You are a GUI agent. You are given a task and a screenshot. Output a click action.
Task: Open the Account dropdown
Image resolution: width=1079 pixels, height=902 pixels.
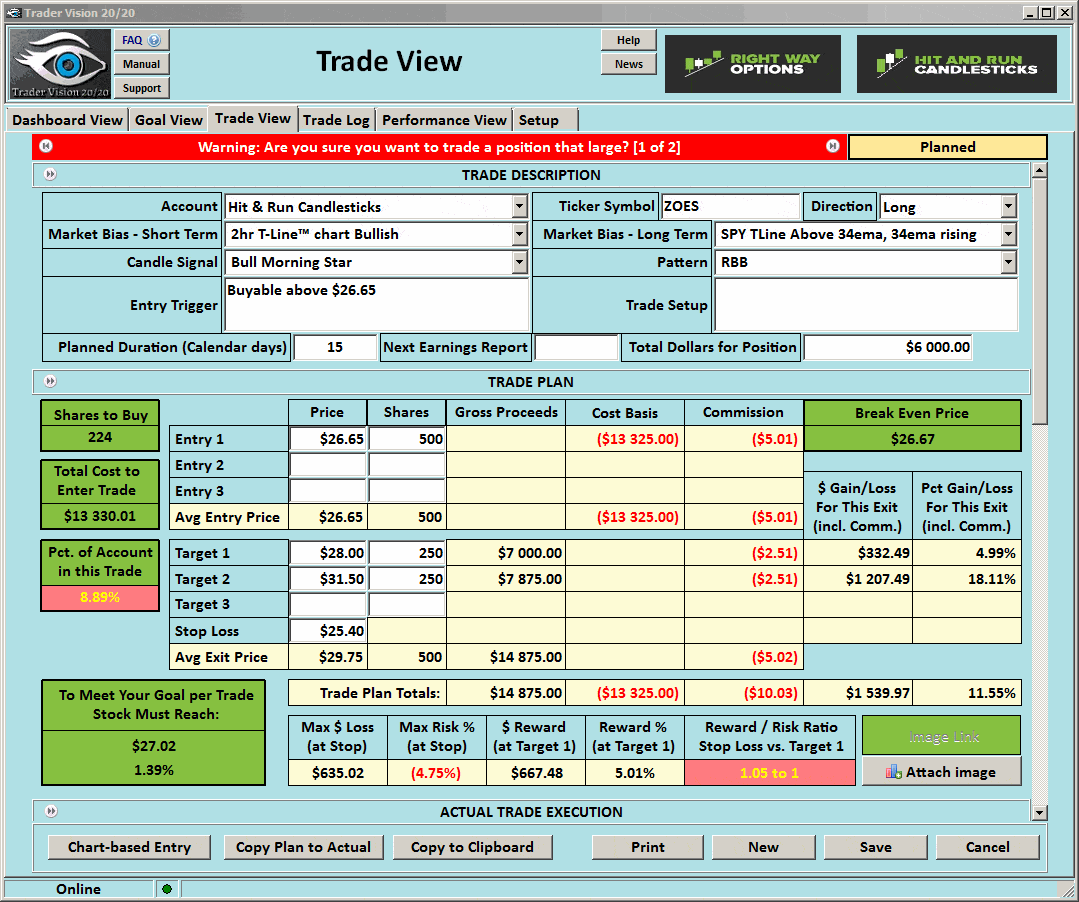[x=520, y=206]
